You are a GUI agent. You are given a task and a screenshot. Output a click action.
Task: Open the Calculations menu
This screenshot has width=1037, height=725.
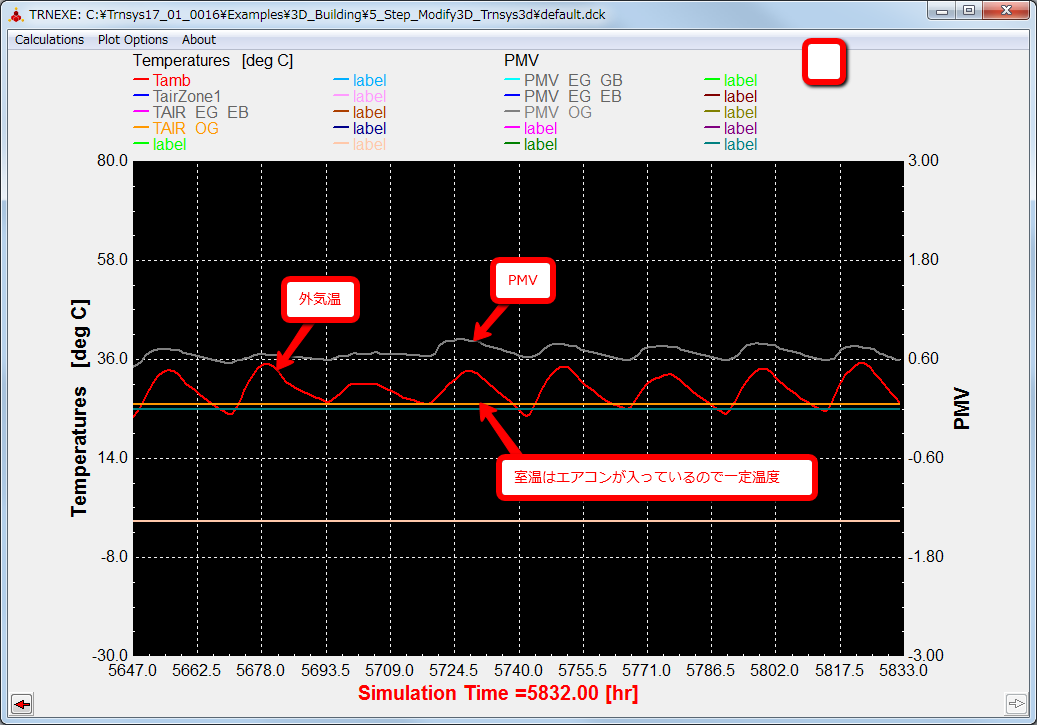[50, 40]
